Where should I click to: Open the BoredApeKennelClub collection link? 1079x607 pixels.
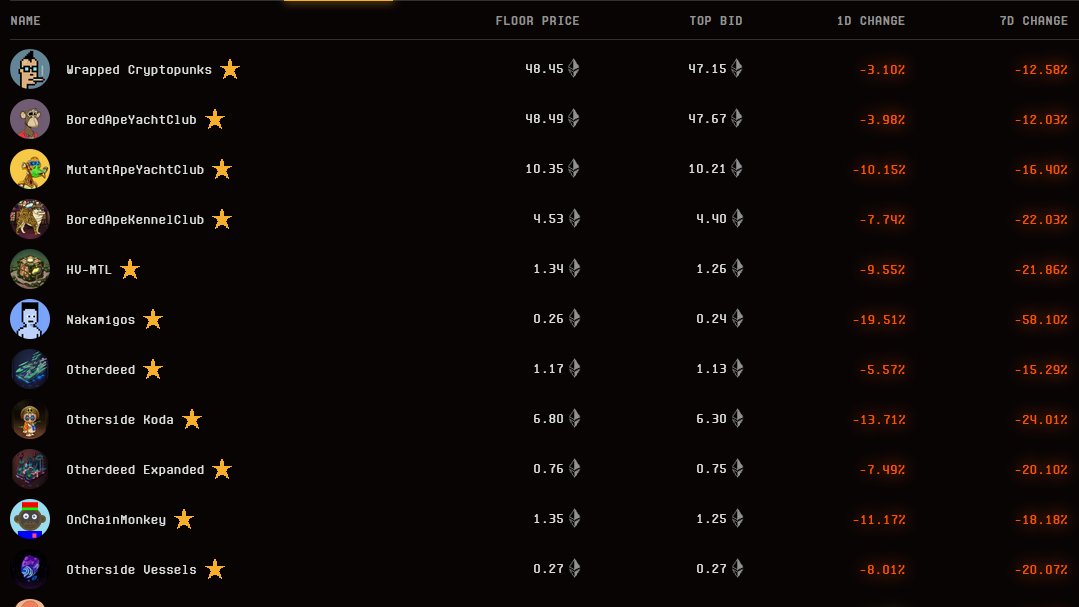tap(135, 220)
